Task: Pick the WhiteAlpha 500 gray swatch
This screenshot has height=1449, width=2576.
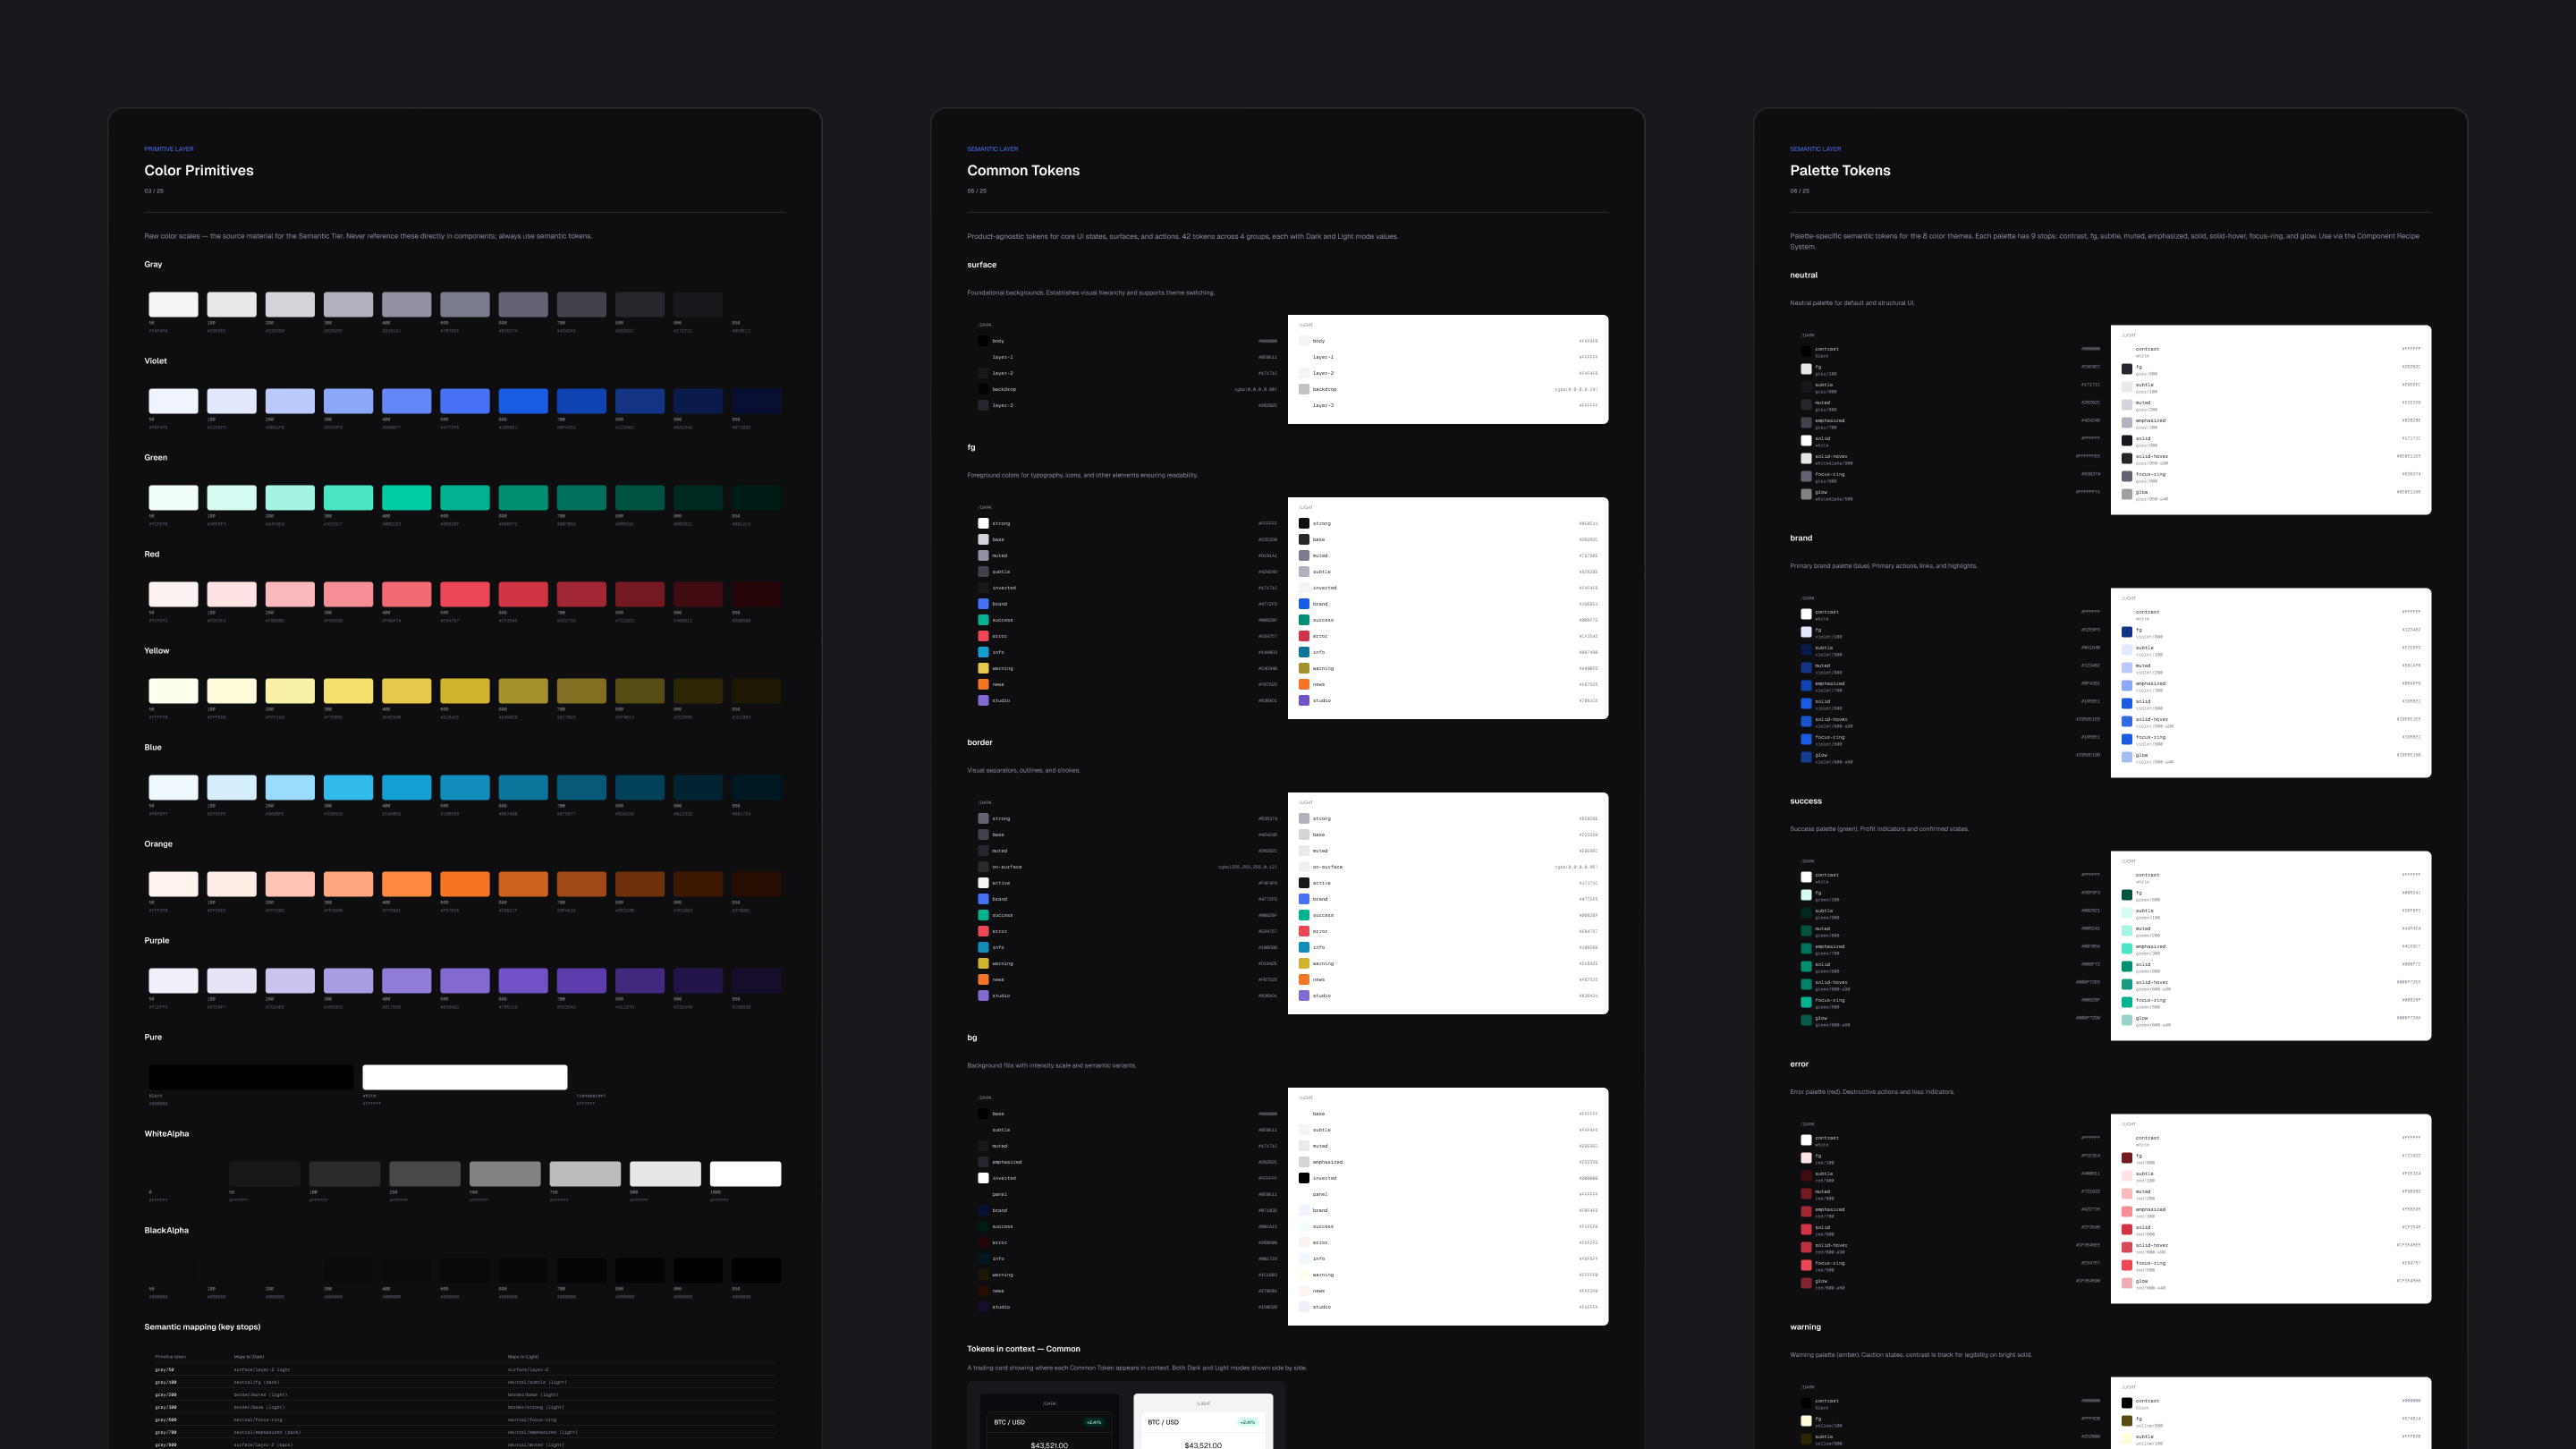Action: [x=505, y=1174]
